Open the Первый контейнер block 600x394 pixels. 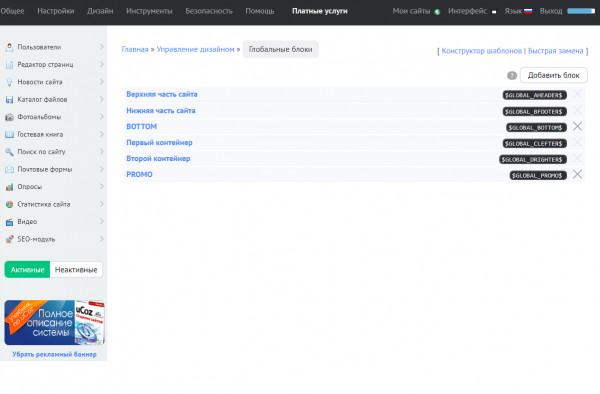tap(159, 143)
